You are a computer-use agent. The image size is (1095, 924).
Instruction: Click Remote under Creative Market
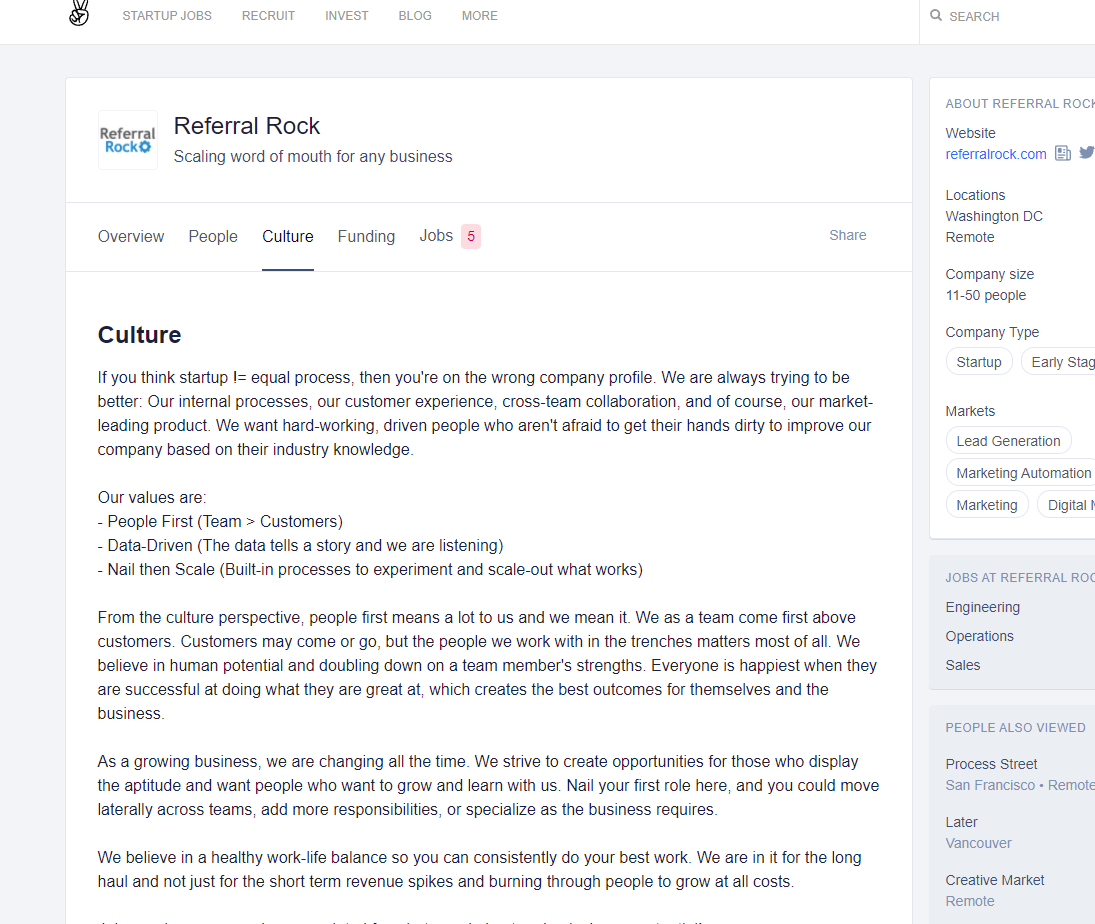pyautogui.click(x=969, y=901)
